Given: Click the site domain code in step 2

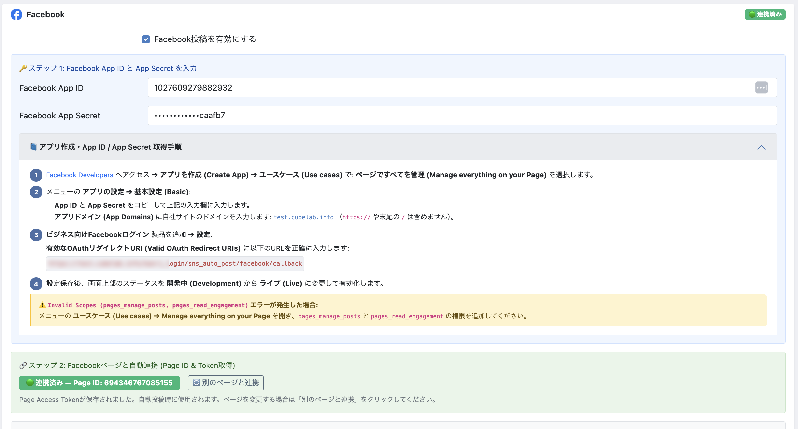Looking at the screenshot, I should pos(304,217).
